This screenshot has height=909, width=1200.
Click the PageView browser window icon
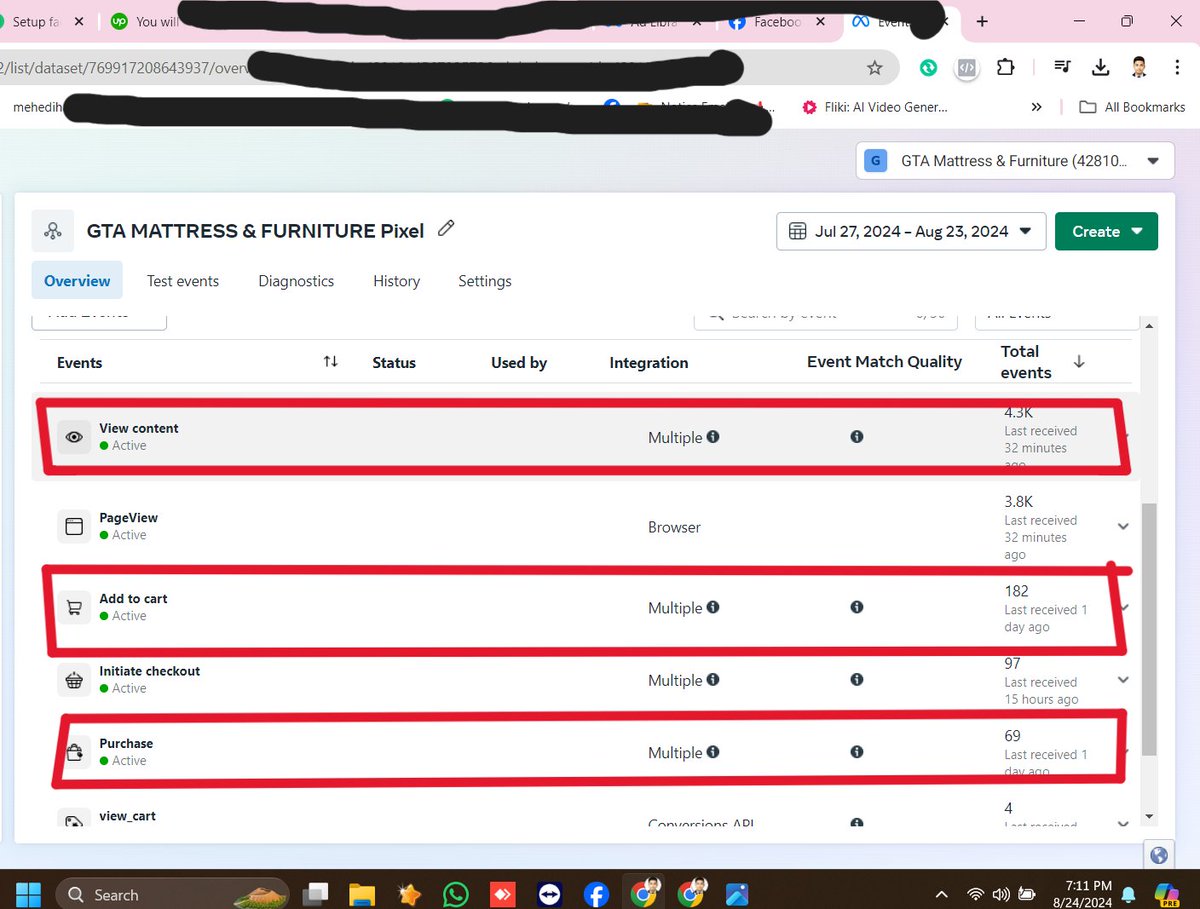click(74, 526)
